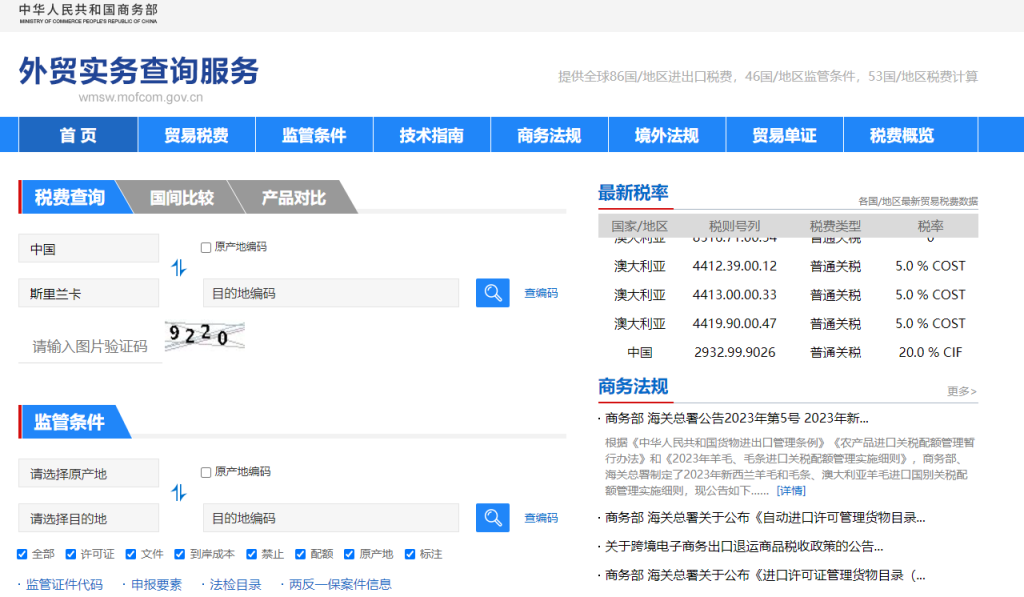1024x597 pixels.
Task: Open 技术指南 navigation item
Action: click(x=432, y=135)
